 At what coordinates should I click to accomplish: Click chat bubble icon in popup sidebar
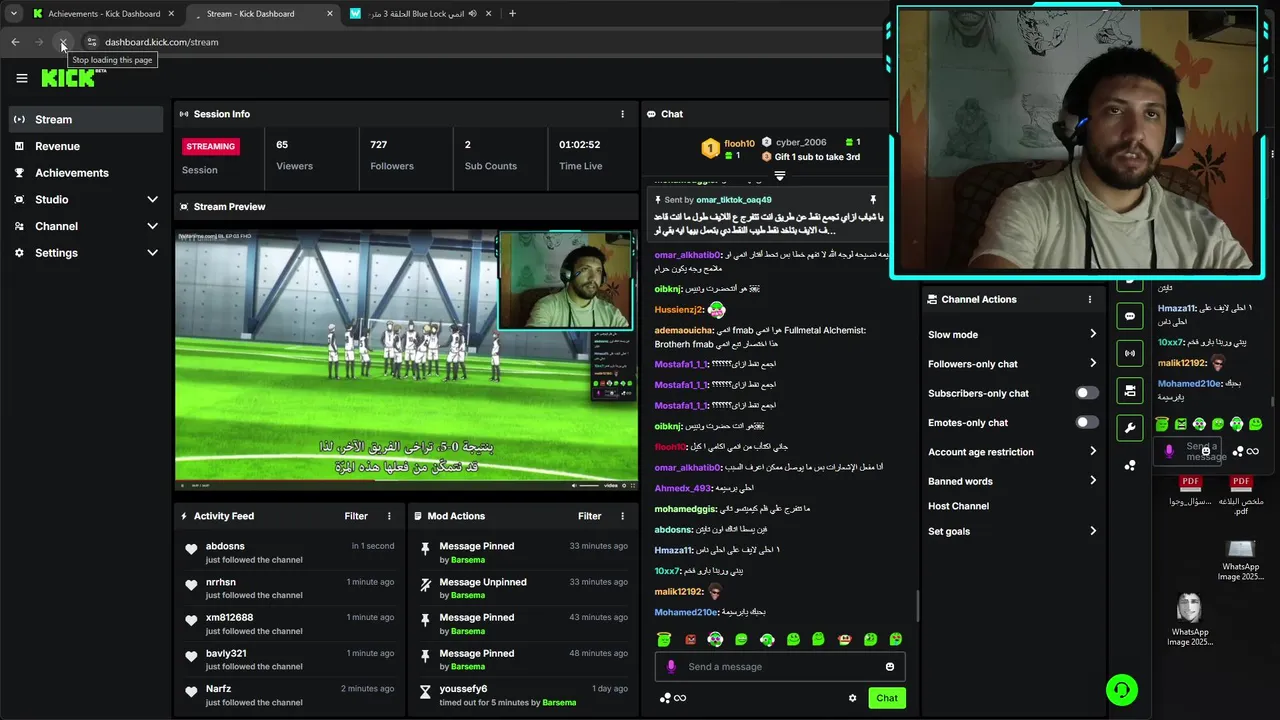pyautogui.click(x=1129, y=316)
